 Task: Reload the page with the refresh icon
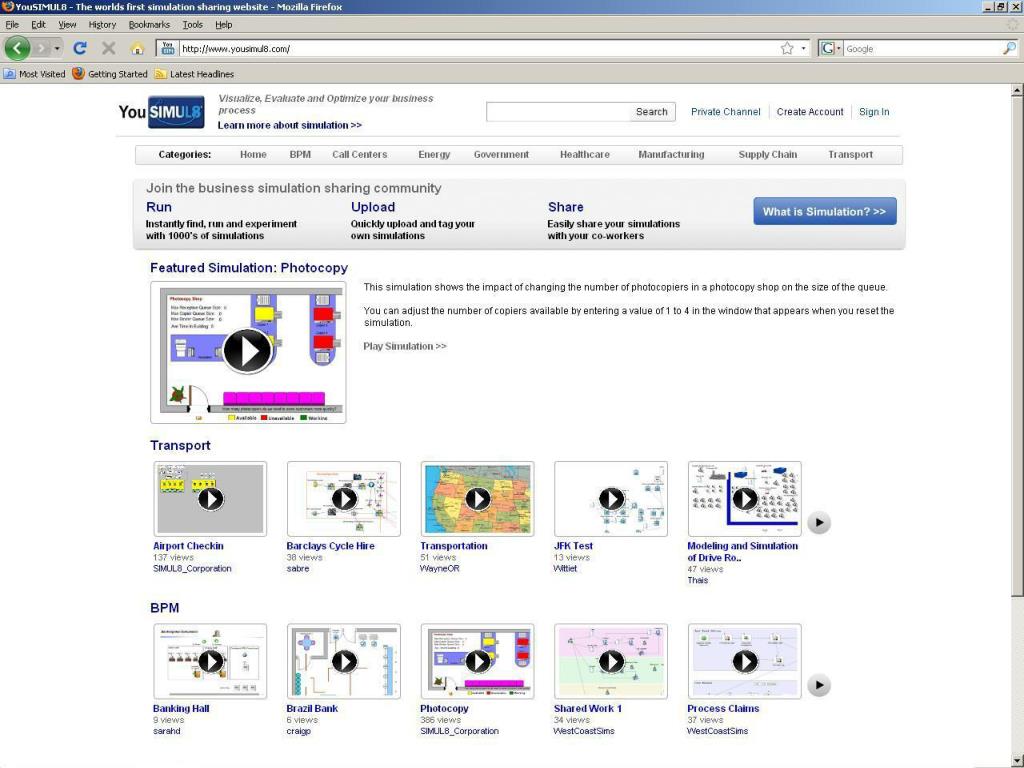tap(80, 48)
